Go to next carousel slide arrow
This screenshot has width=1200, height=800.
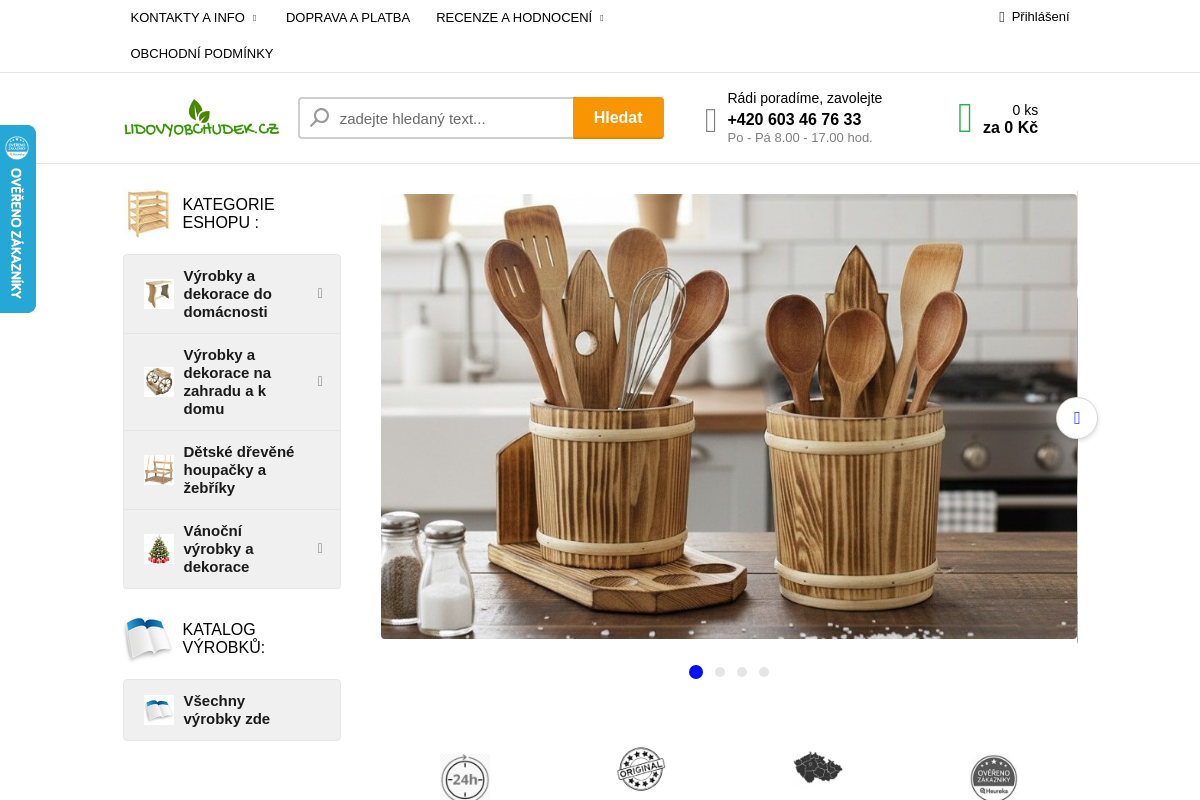(1077, 418)
